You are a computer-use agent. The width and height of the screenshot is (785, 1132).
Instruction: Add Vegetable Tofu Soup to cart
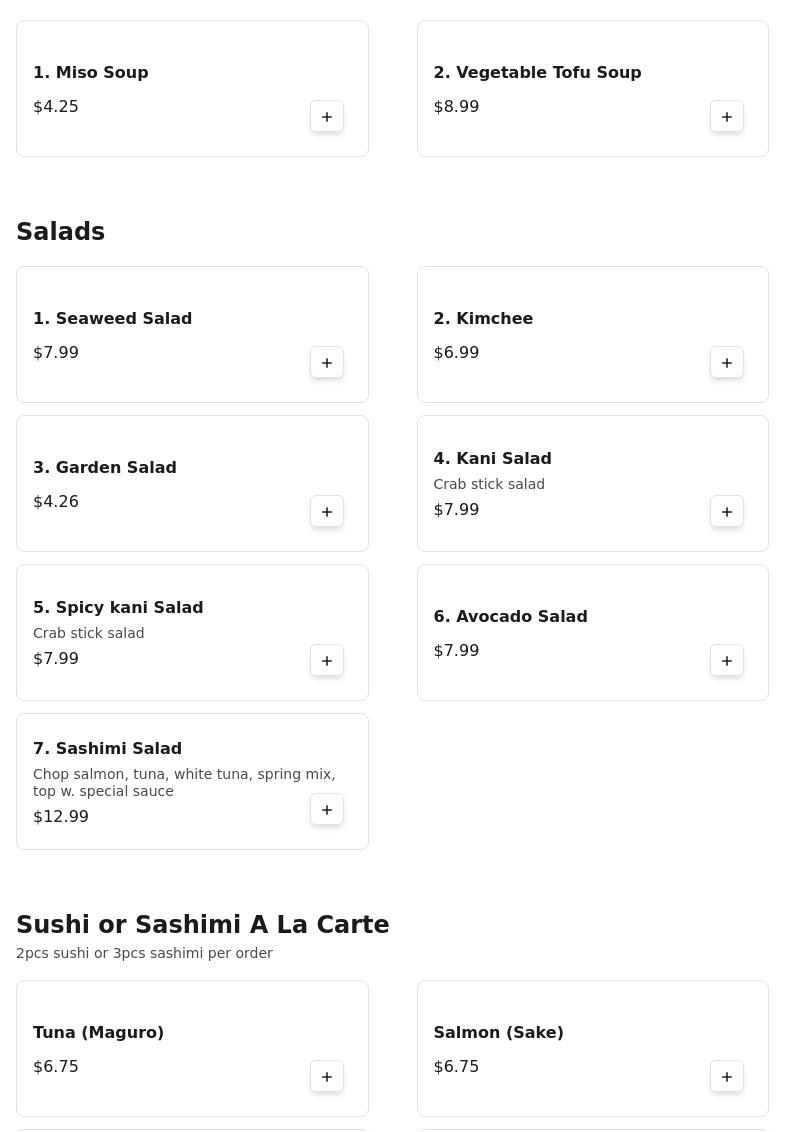tap(727, 117)
